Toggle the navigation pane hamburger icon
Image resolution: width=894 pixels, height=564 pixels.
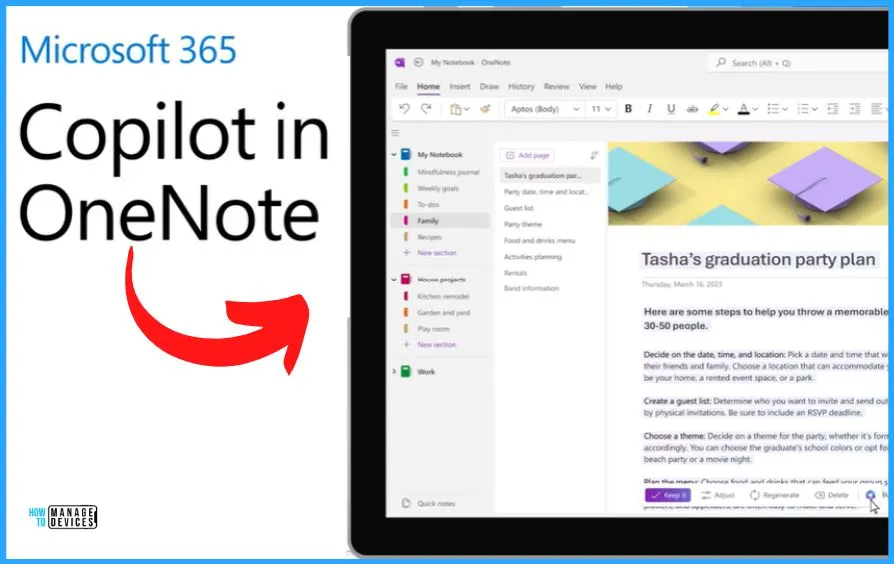point(396,133)
